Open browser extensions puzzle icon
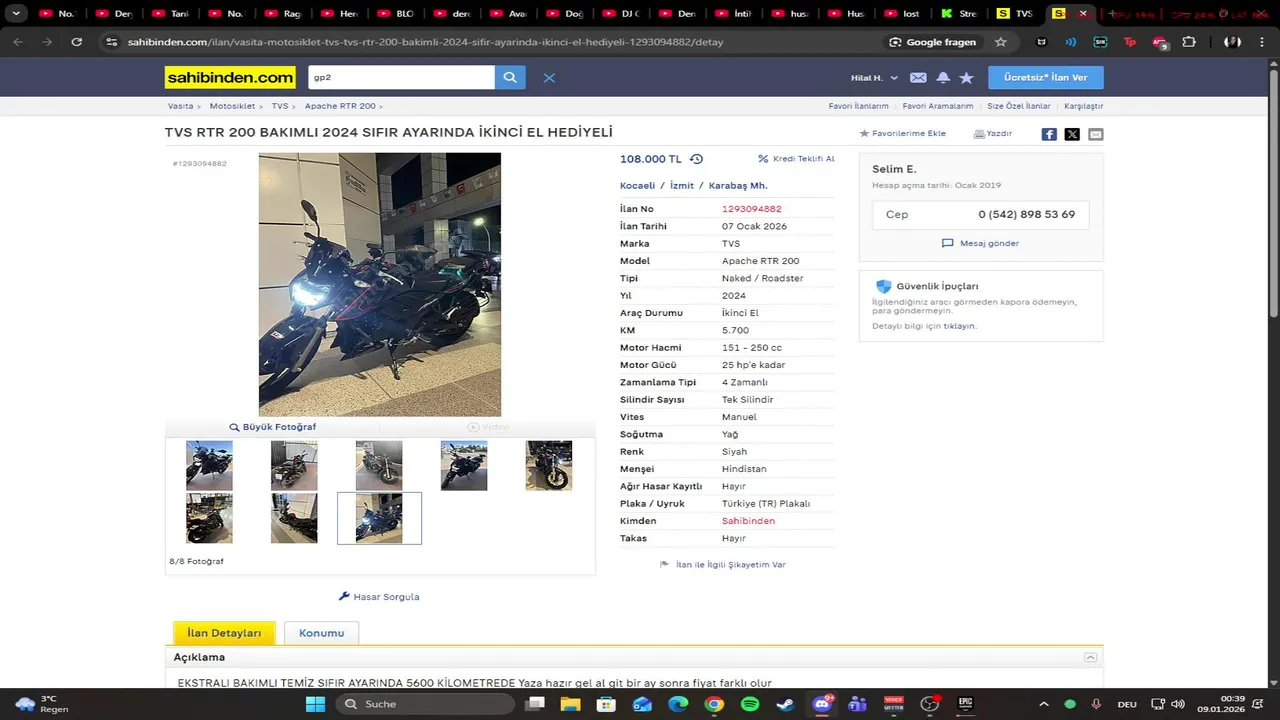The image size is (1280, 720). [1189, 42]
